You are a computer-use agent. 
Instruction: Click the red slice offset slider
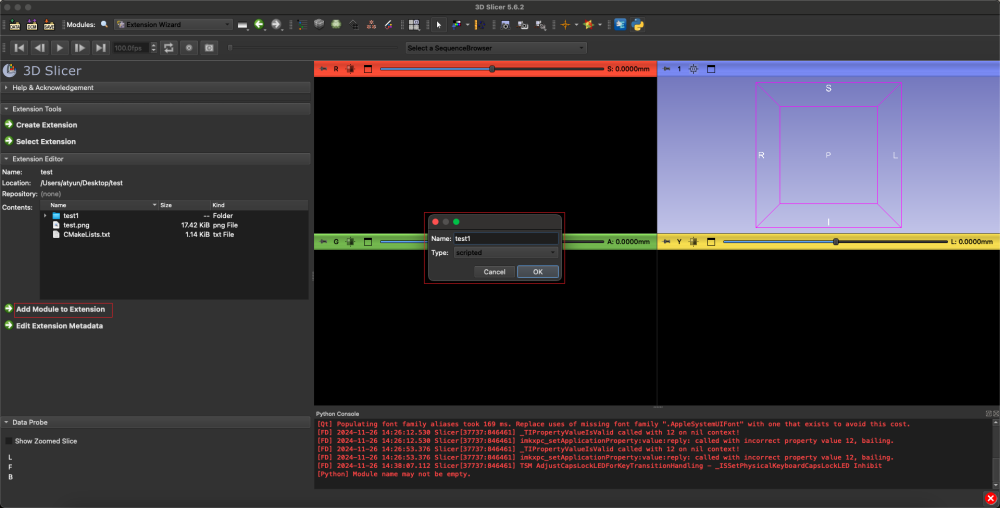491,69
